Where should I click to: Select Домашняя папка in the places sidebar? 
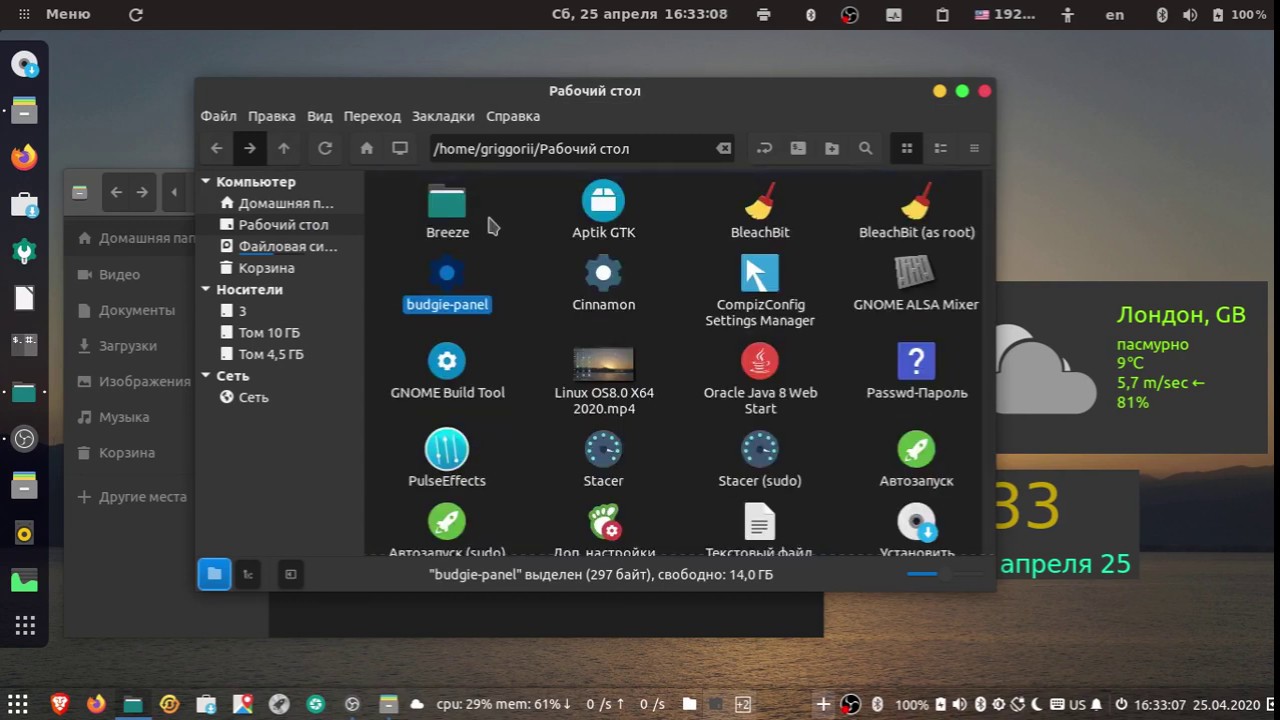point(280,203)
